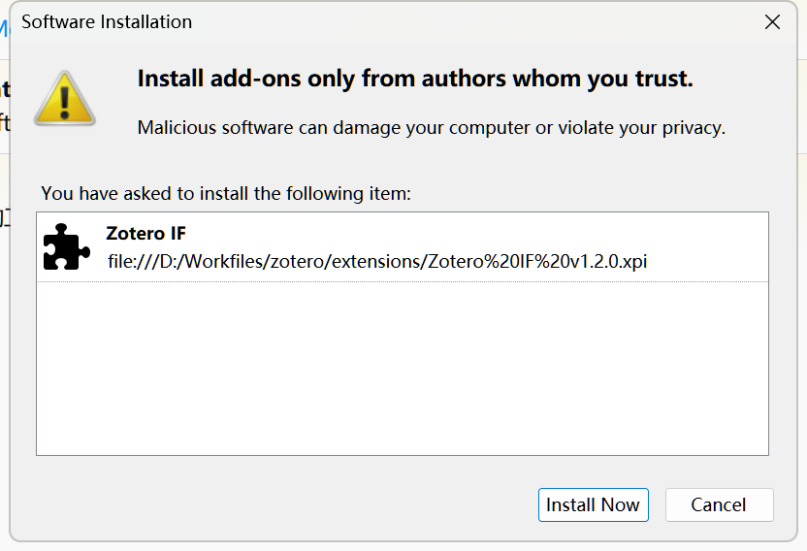The height and width of the screenshot is (551, 807).
Task: Click the 'Zotero%20IF%20v1.2.0.xpi' filename in the path
Action: [x=537, y=261]
